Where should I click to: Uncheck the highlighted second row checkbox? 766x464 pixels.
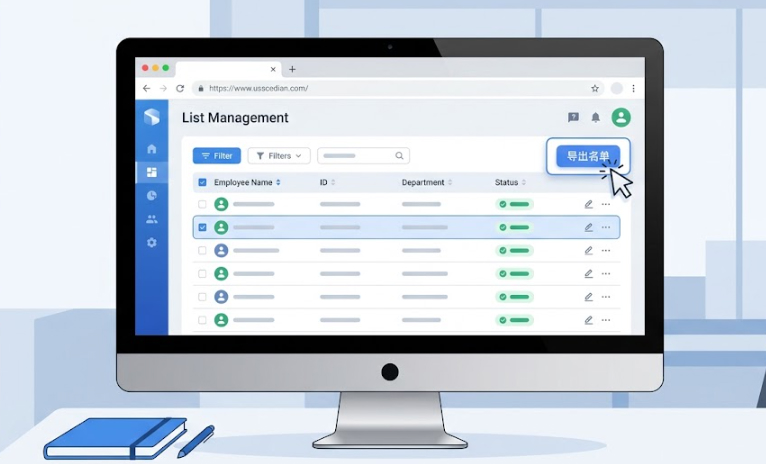(202, 227)
